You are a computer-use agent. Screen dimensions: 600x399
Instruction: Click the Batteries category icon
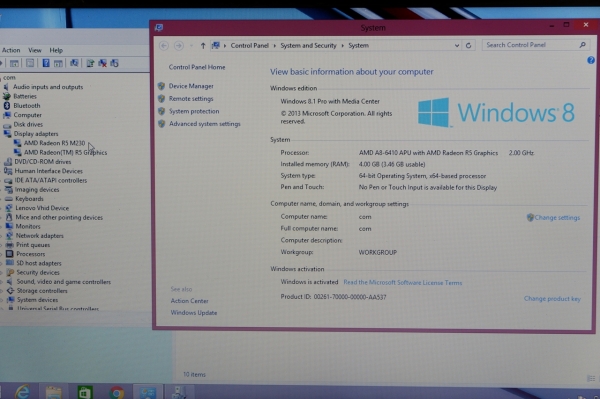coord(7,96)
